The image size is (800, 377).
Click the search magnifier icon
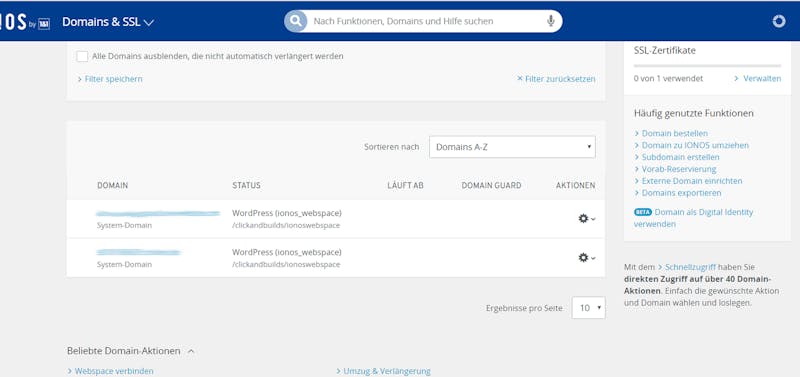pyautogui.click(x=295, y=21)
